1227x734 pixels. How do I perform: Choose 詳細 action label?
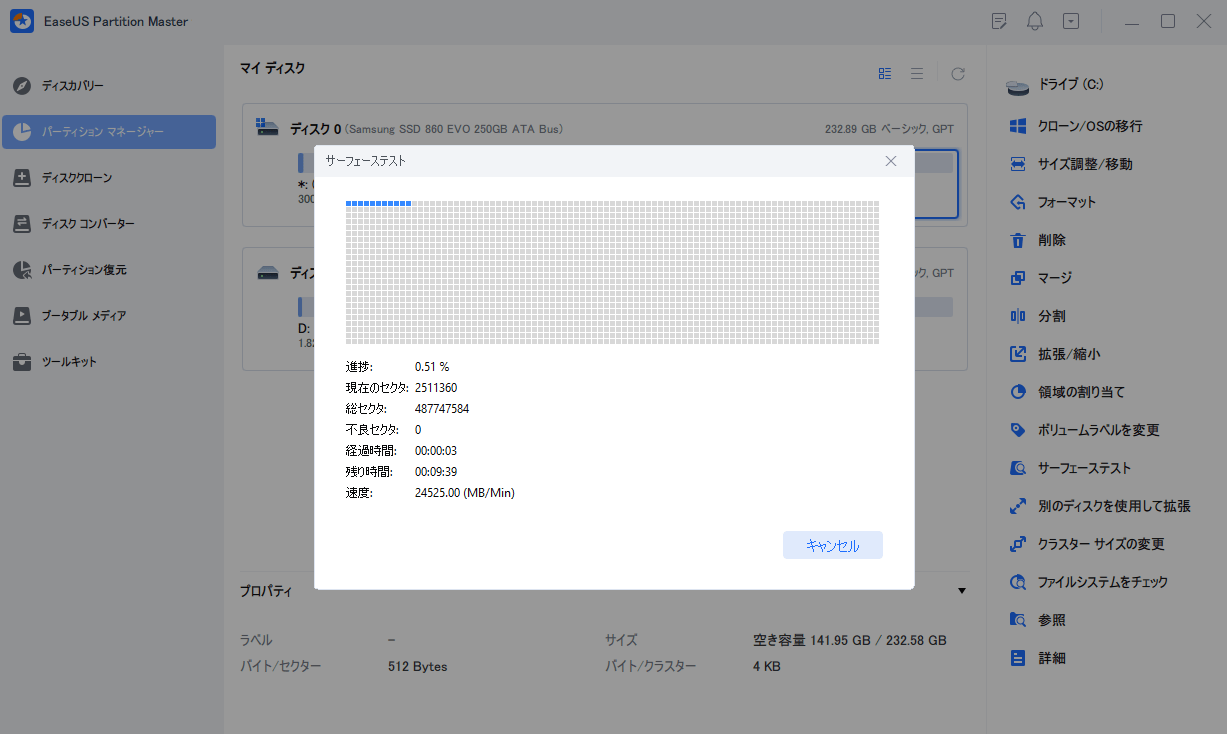tap(1052, 658)
